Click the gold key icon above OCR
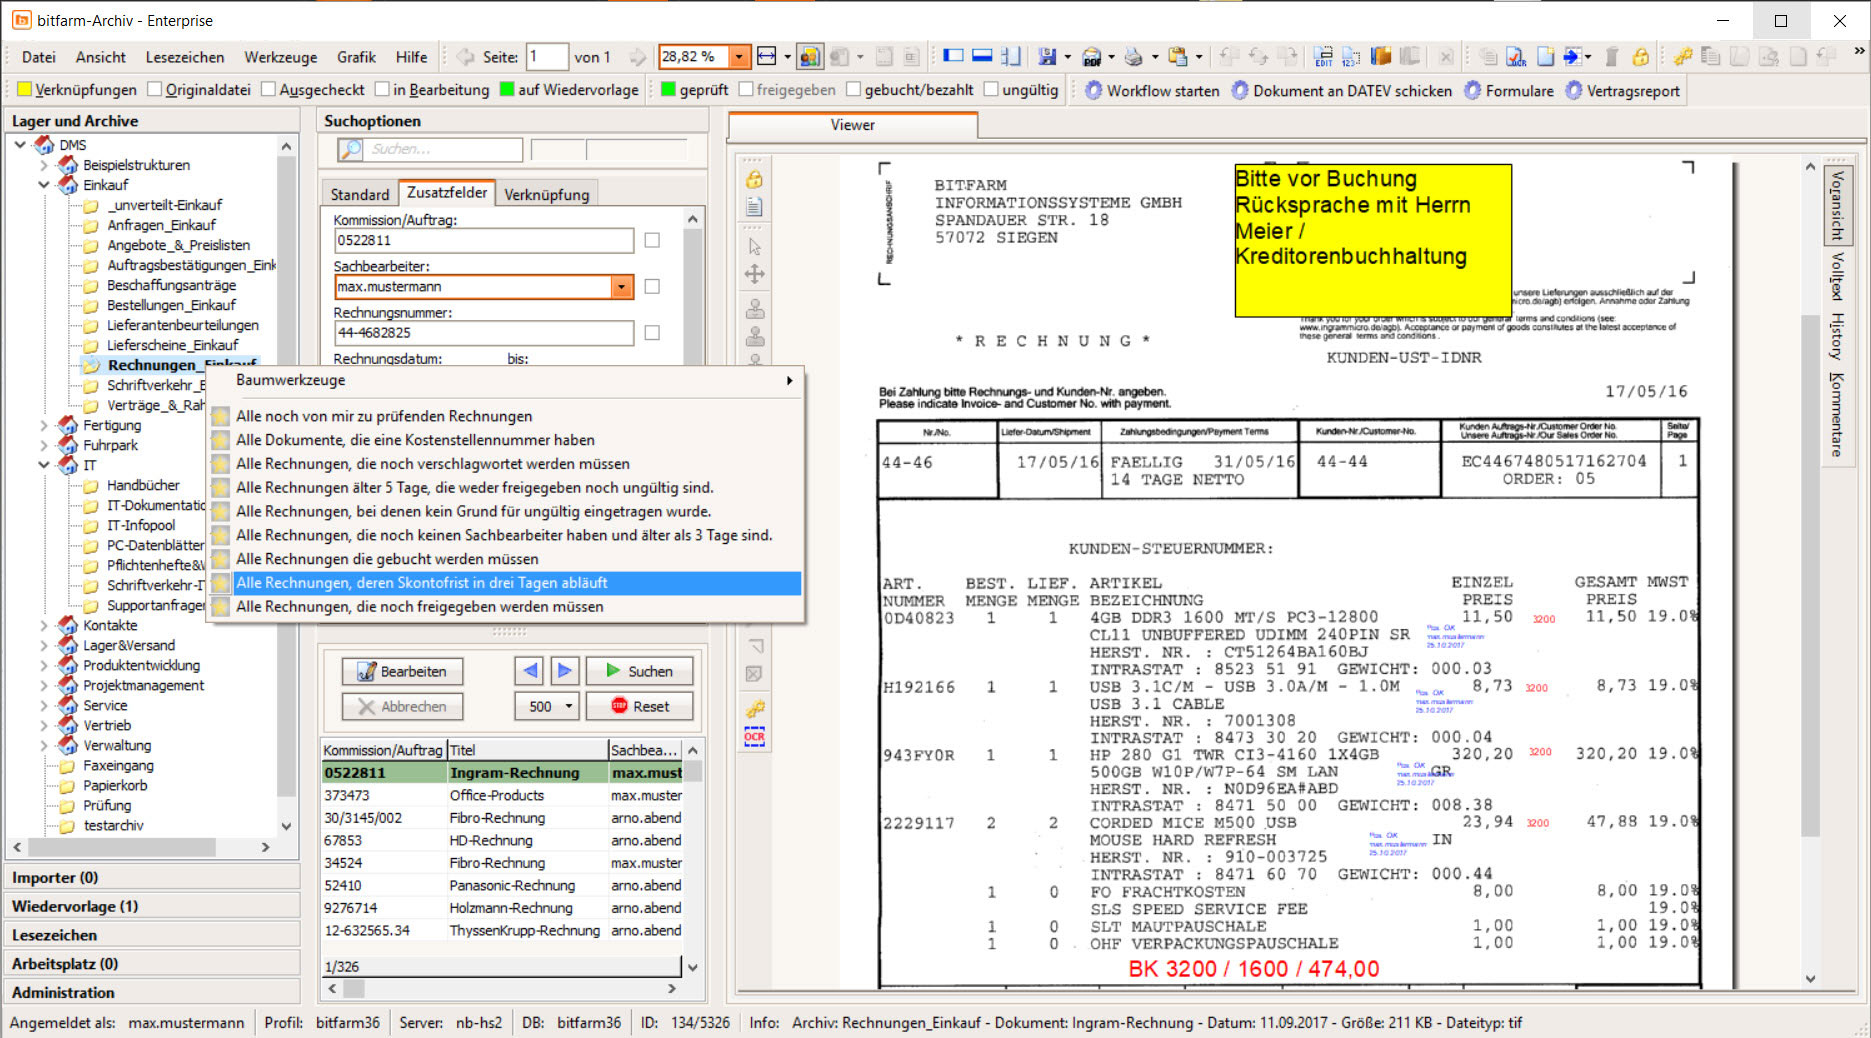1871x1038 pixels. click(x=754, y=708)
